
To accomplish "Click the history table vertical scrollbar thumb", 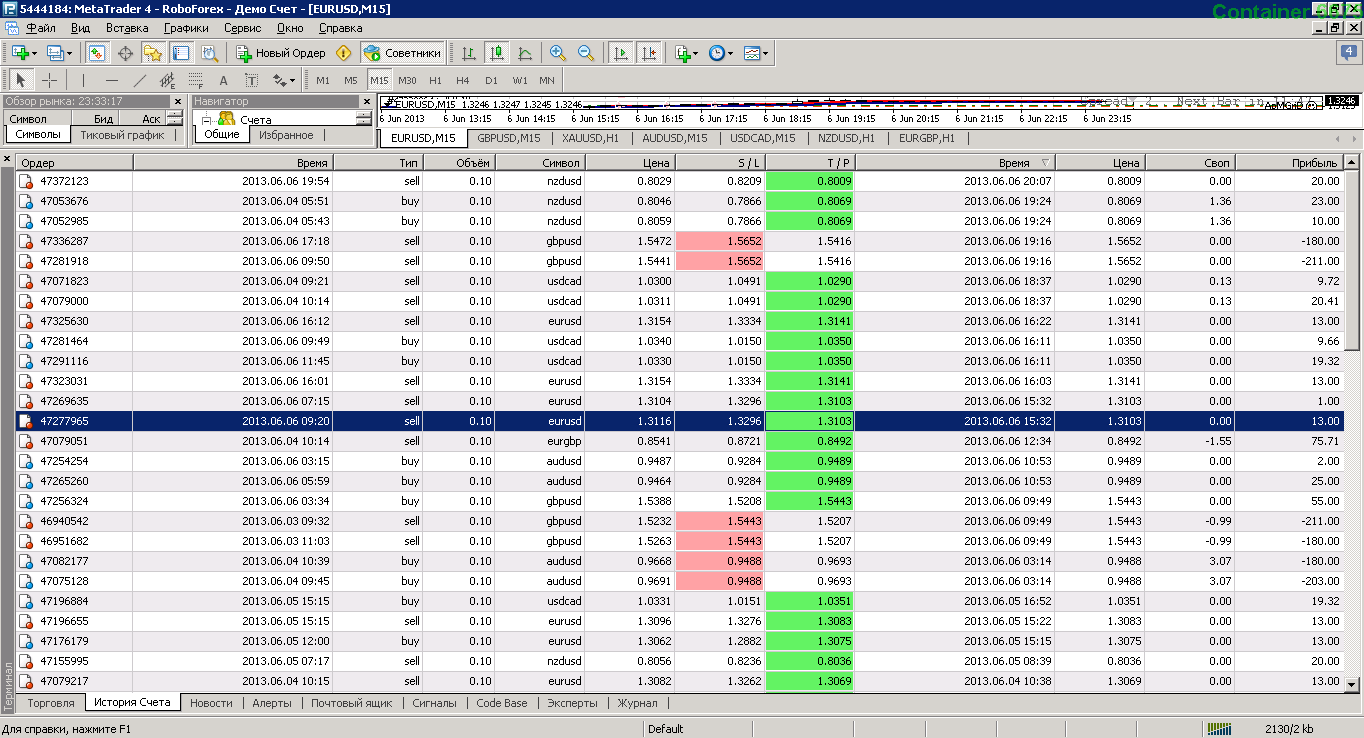I will (x=1352, y=260).
